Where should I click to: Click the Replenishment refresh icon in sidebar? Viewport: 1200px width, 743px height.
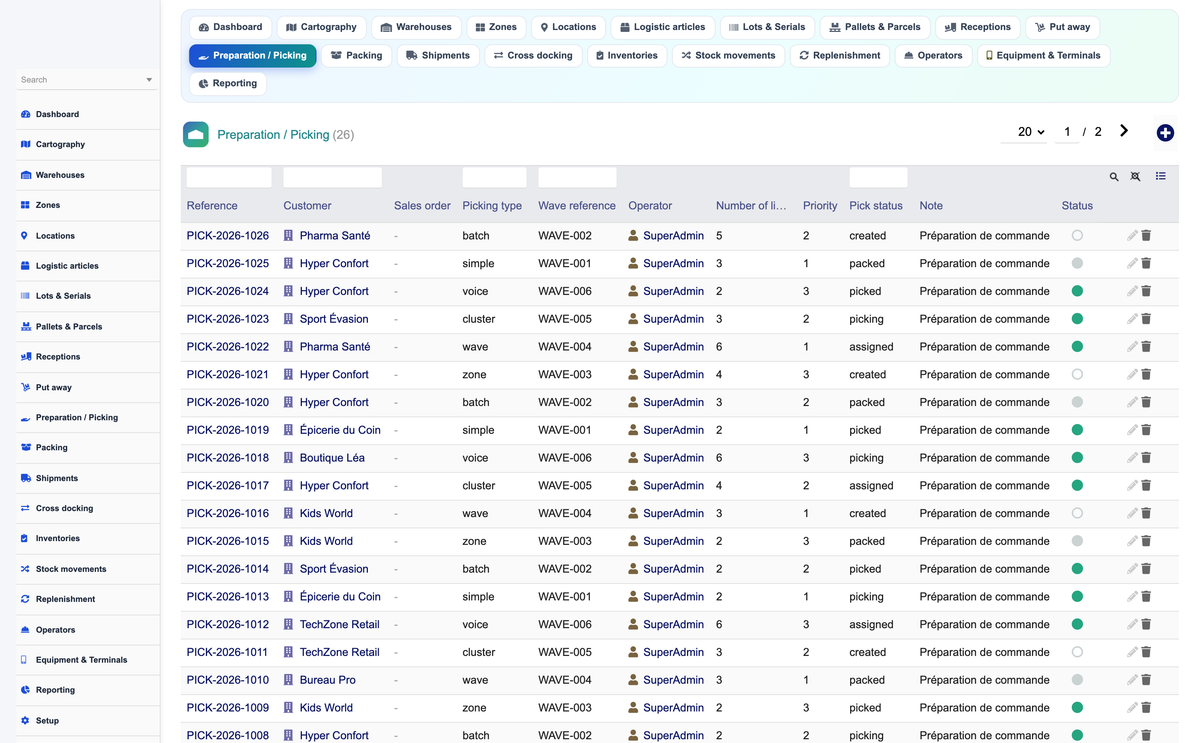click(25, 599)
